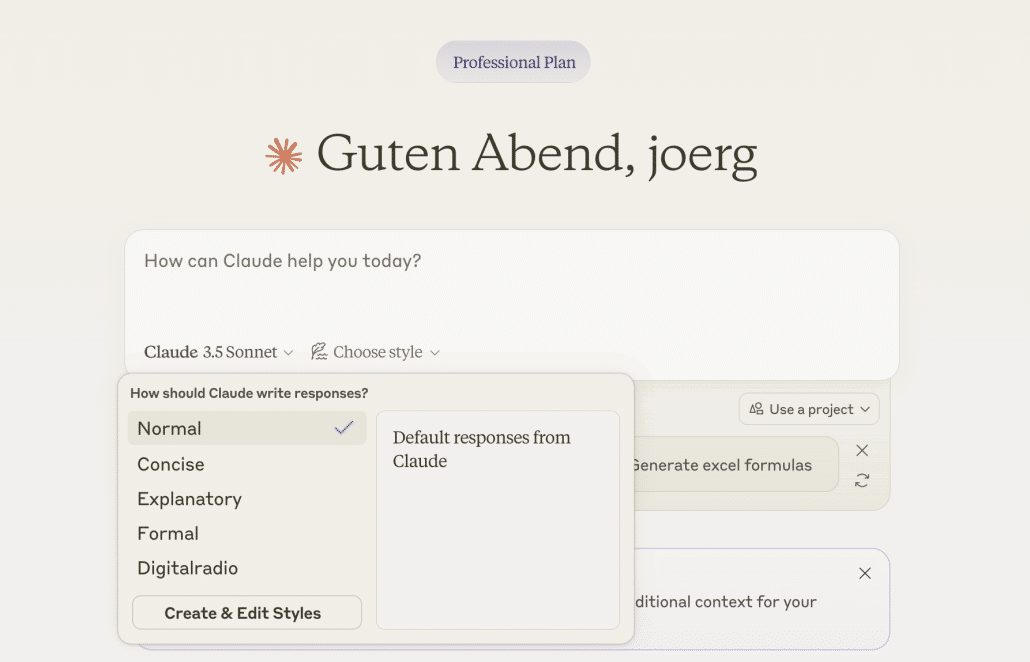Choose the Explanatory style option

click(190, 499)
